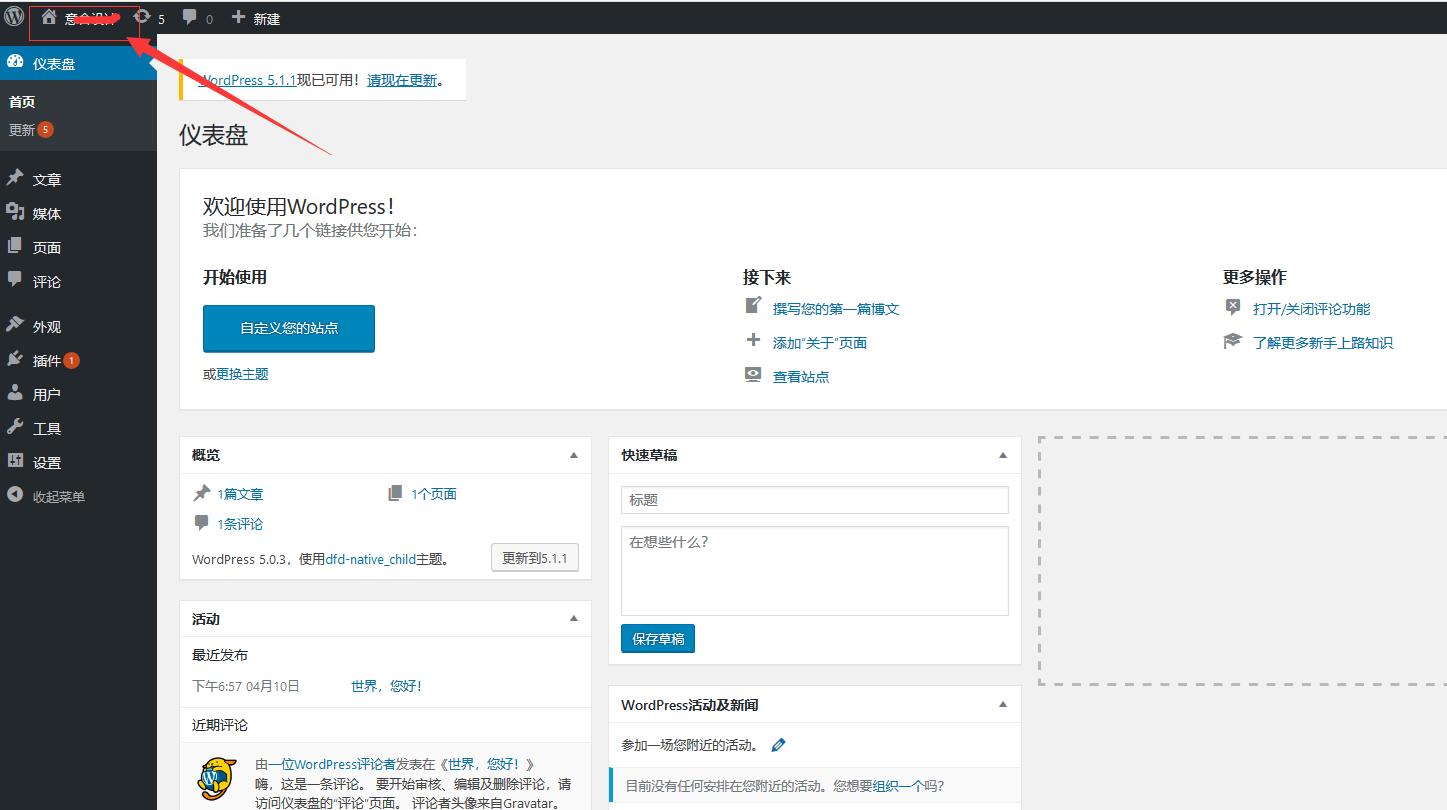Click the comments-off icon beside 打开/关闭评论功能
1447x810 pixels.
click(1233, 306)
